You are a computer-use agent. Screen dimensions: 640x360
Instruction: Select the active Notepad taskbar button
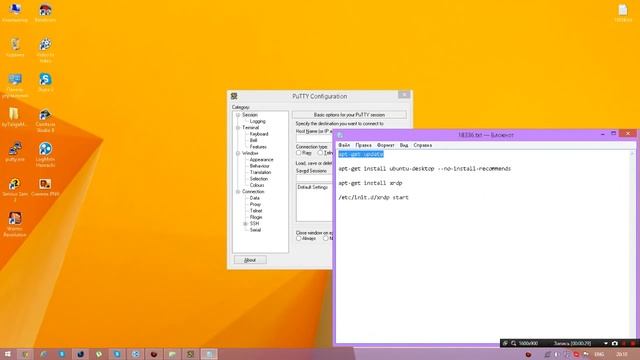tap(209, 354)
